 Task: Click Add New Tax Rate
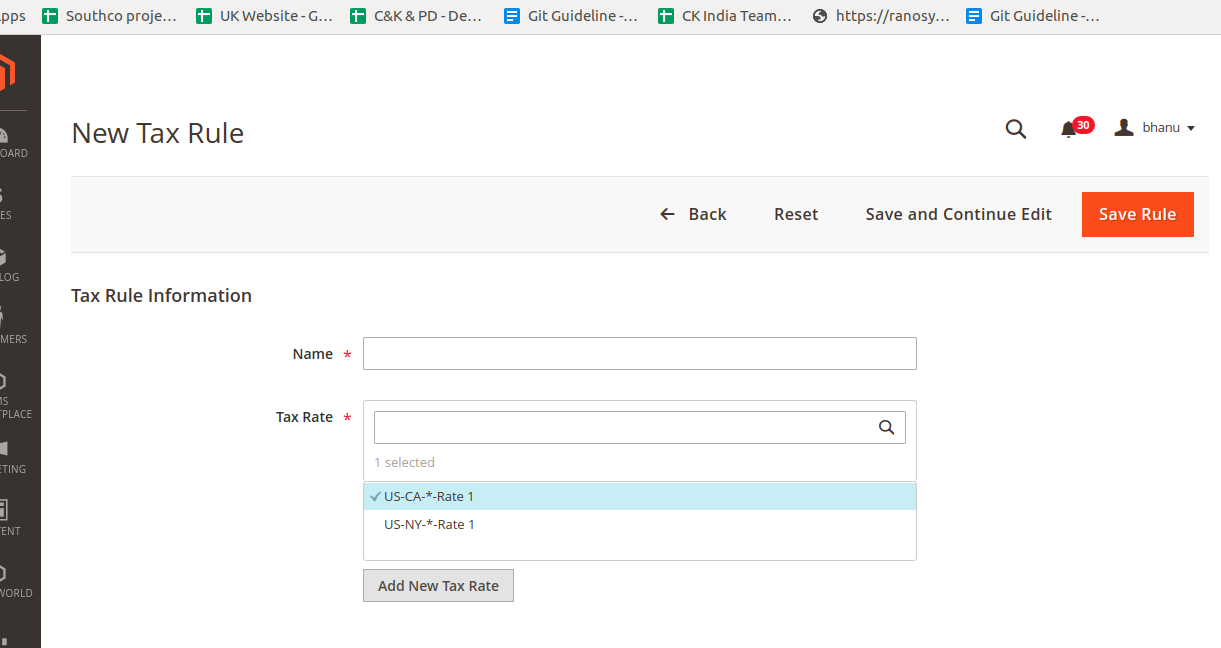pyautogui.click(x=438, y=585)
